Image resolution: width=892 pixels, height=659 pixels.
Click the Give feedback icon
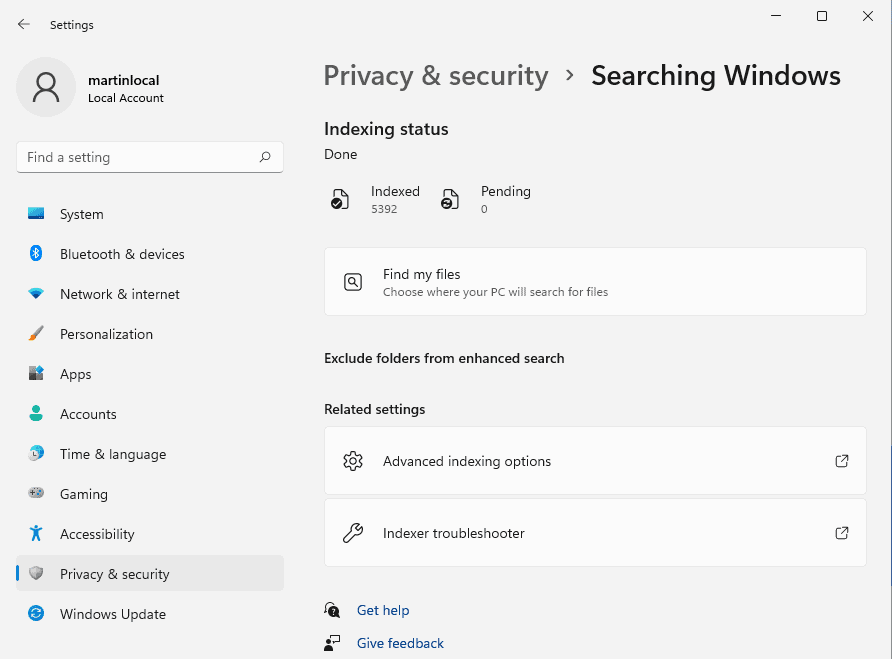pyautogui.click(x=331, y=643)
